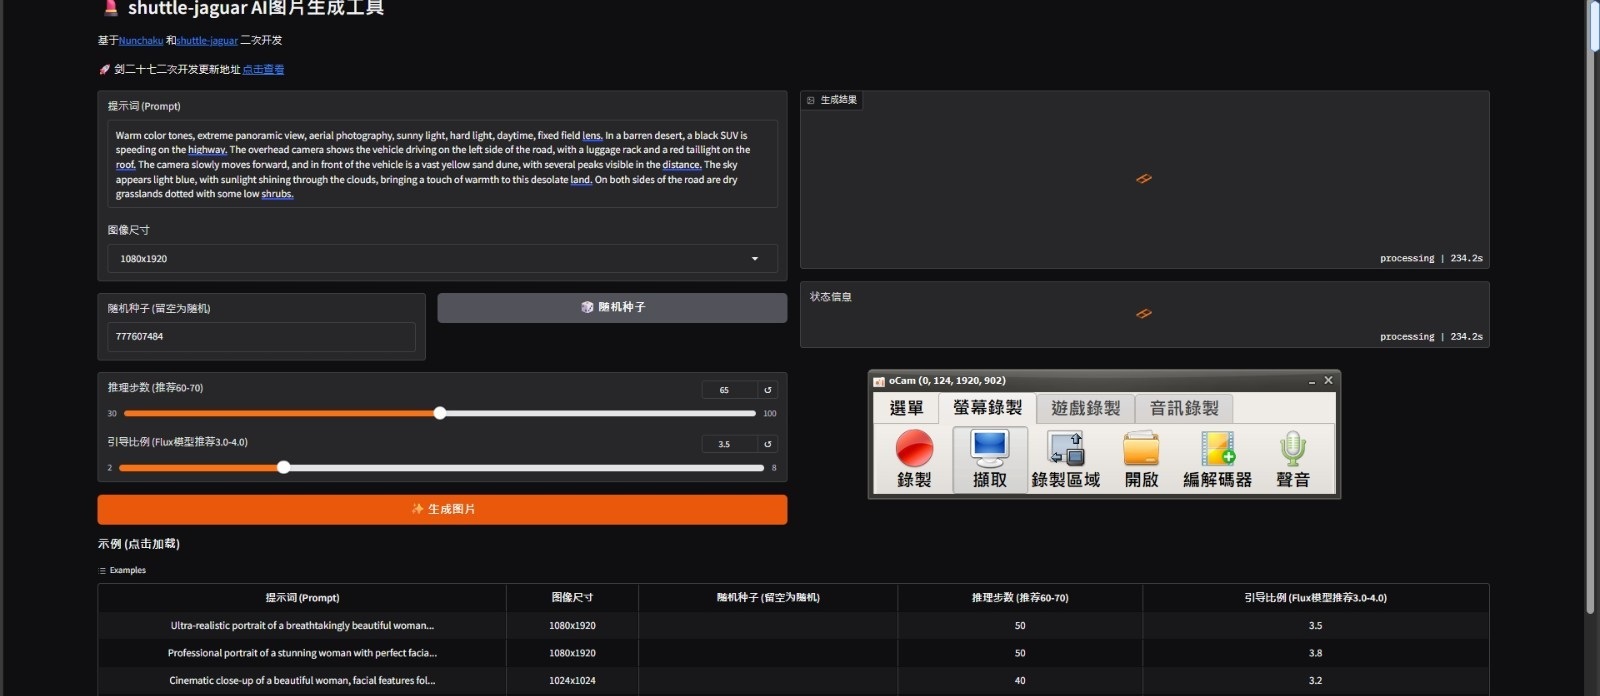Open the folder icon in oCam
The height and width of the screenshot is (696, 1600).
tap(1141, 450)
